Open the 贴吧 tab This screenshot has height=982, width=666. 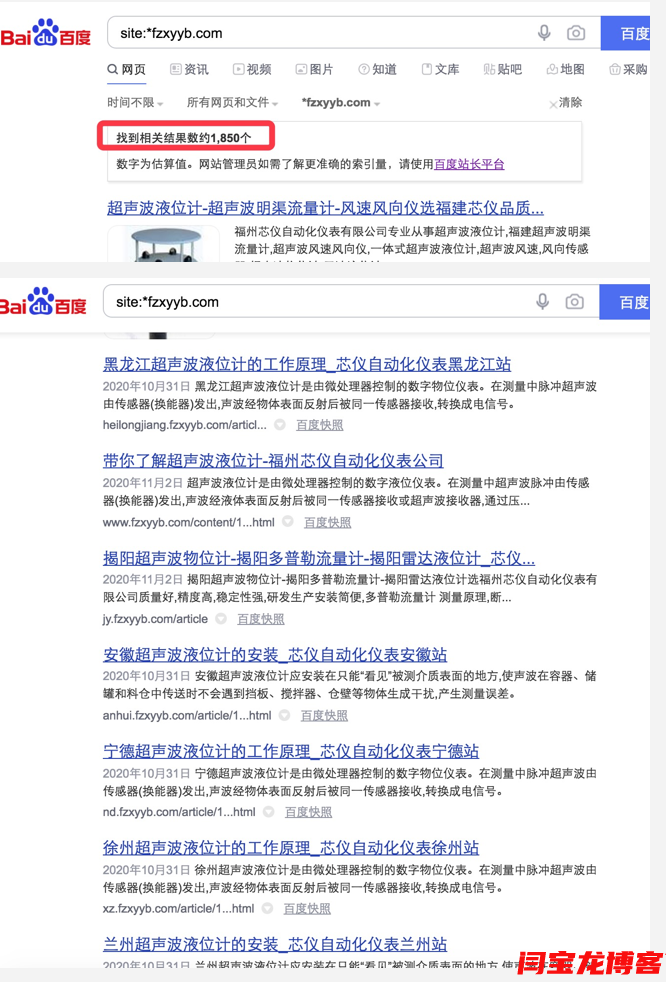tap(502, 69)
